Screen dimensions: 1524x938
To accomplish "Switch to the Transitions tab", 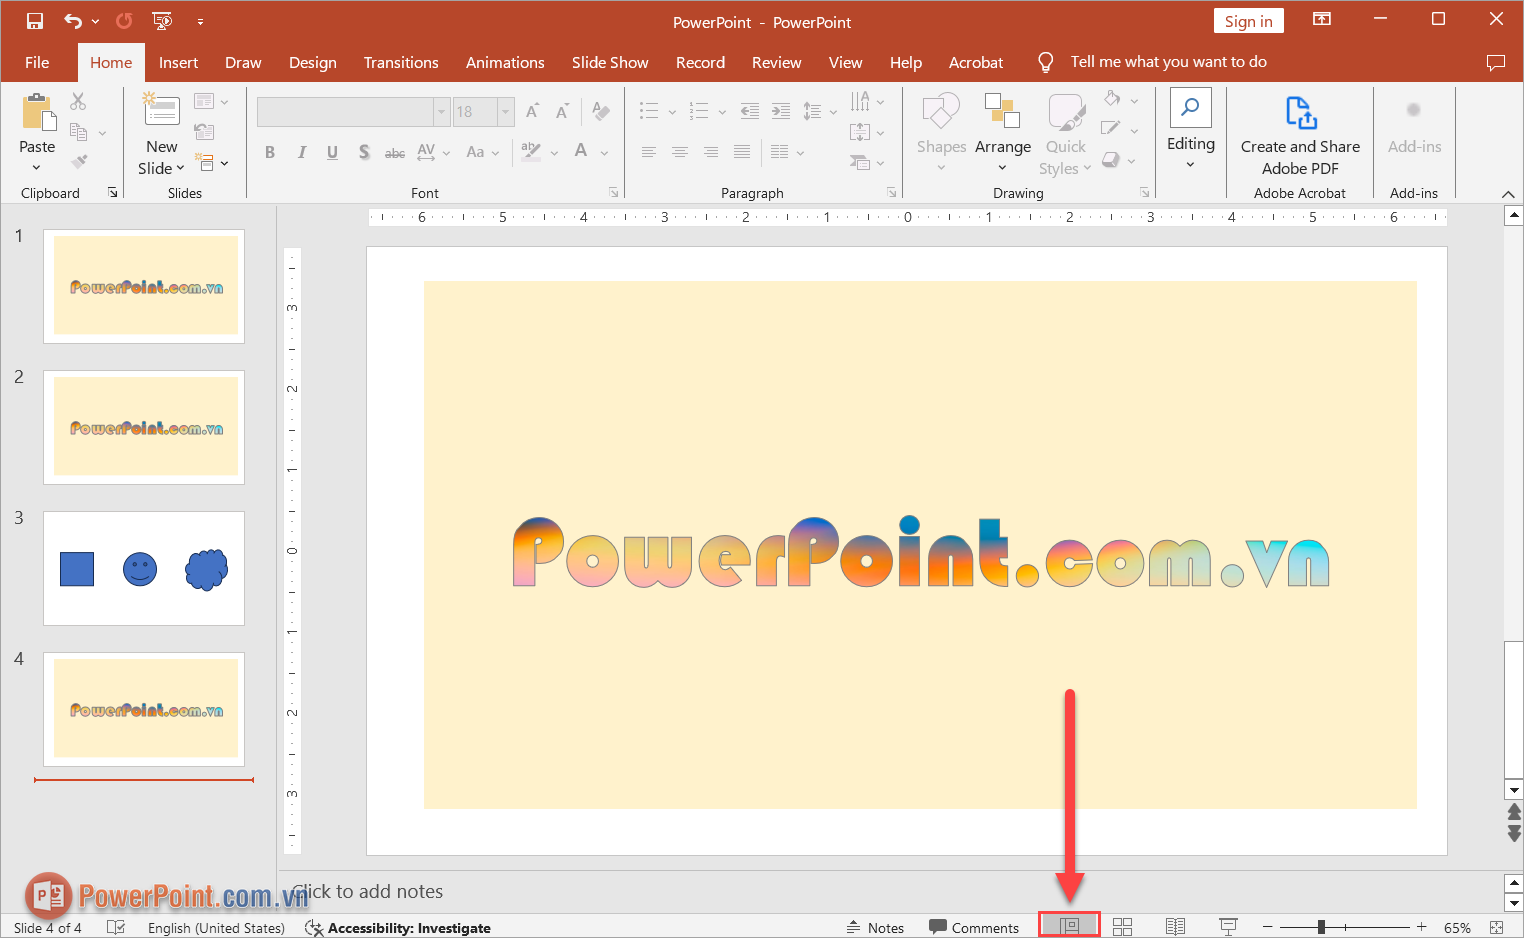I will (x=401, y=62).
